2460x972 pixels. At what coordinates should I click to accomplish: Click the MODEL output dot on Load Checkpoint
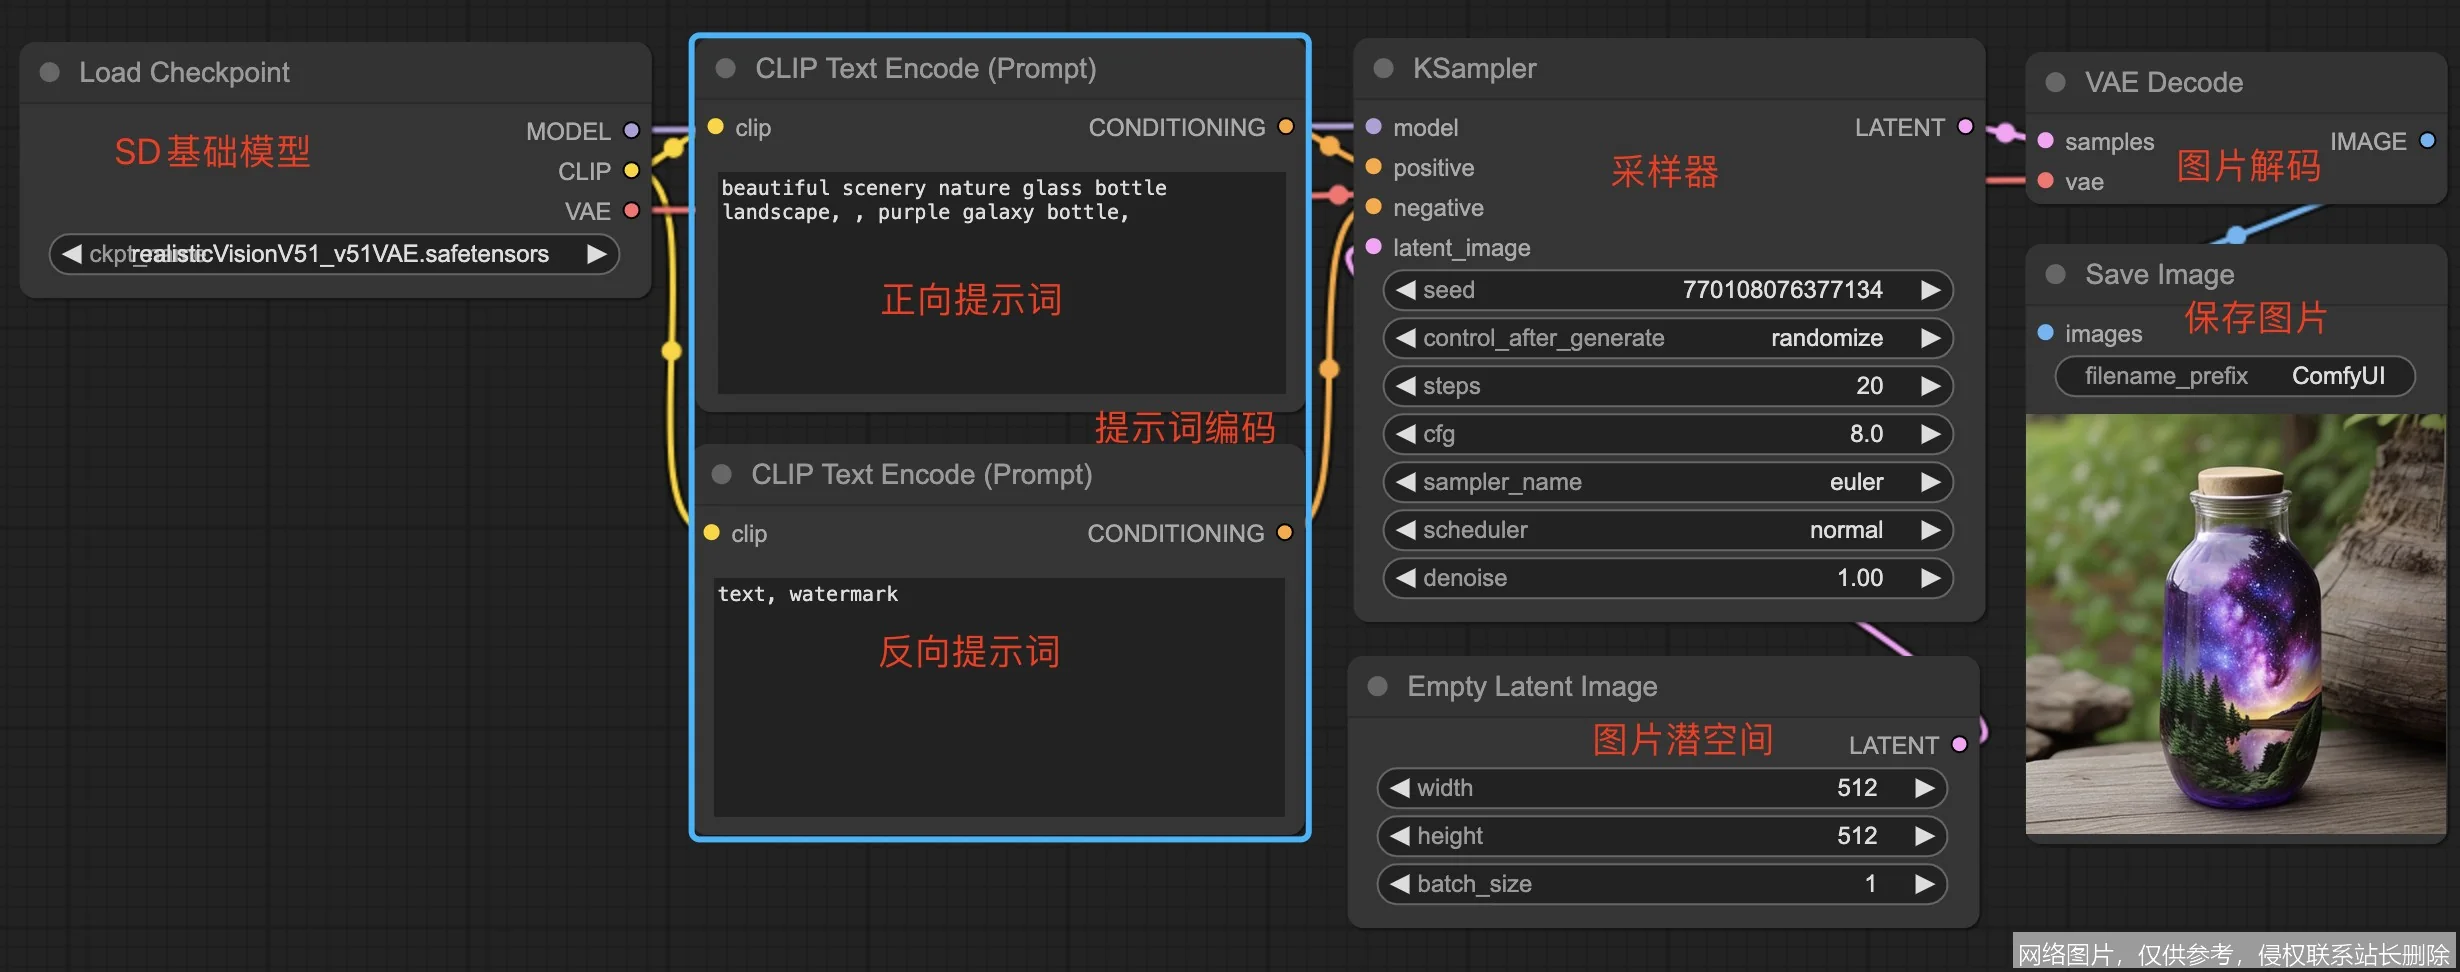(630, 131)
